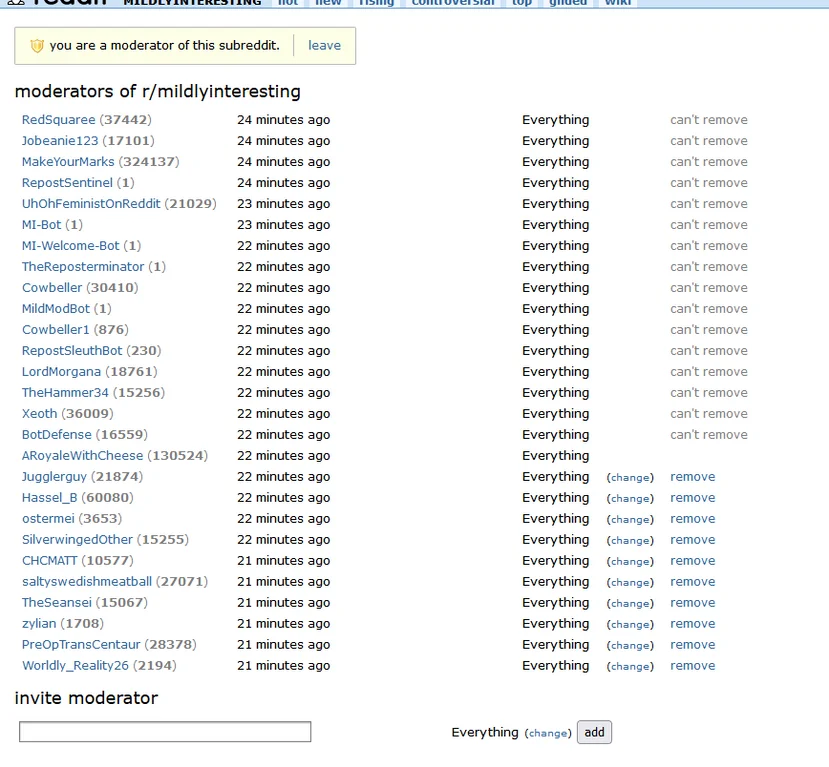The image size is (829, 767).
Task: Change permissions for CHCMATT
Action: point(630,562)
